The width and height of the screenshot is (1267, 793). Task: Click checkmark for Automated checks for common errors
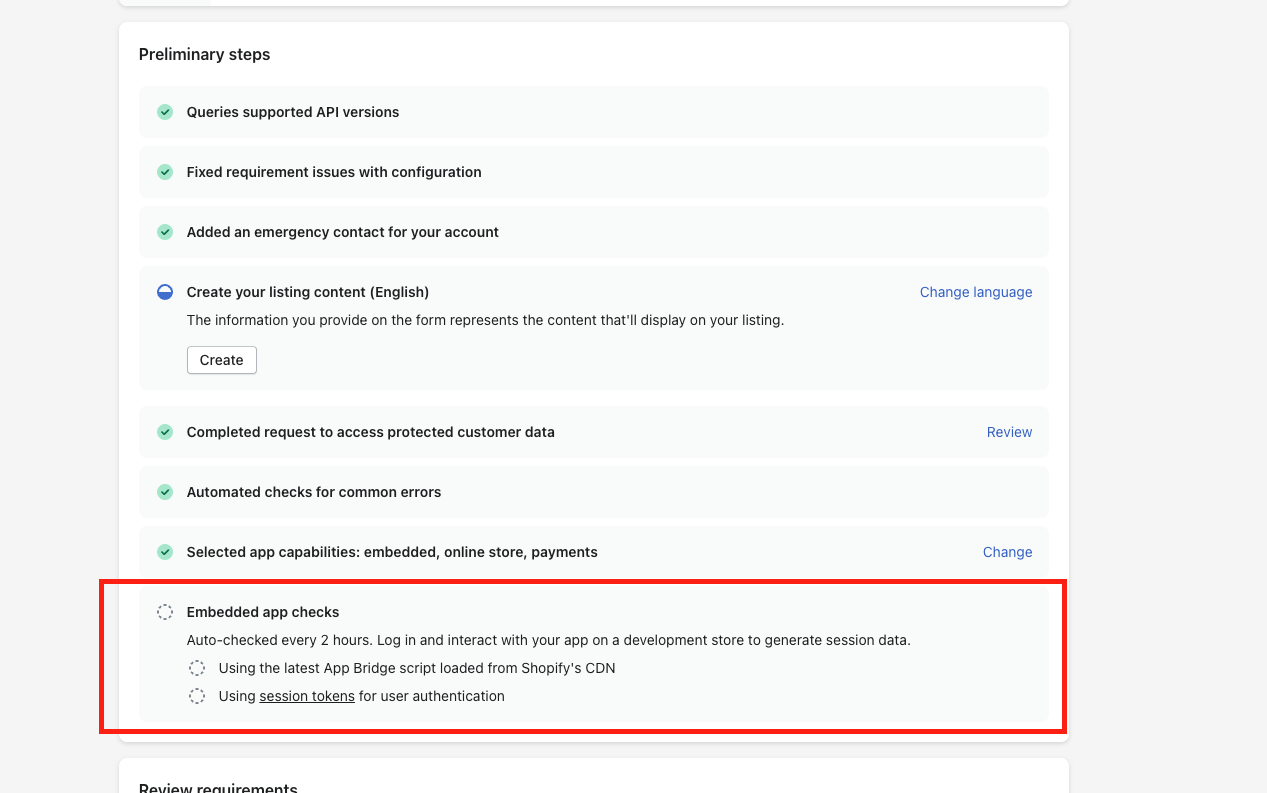[x=165, y=492]
